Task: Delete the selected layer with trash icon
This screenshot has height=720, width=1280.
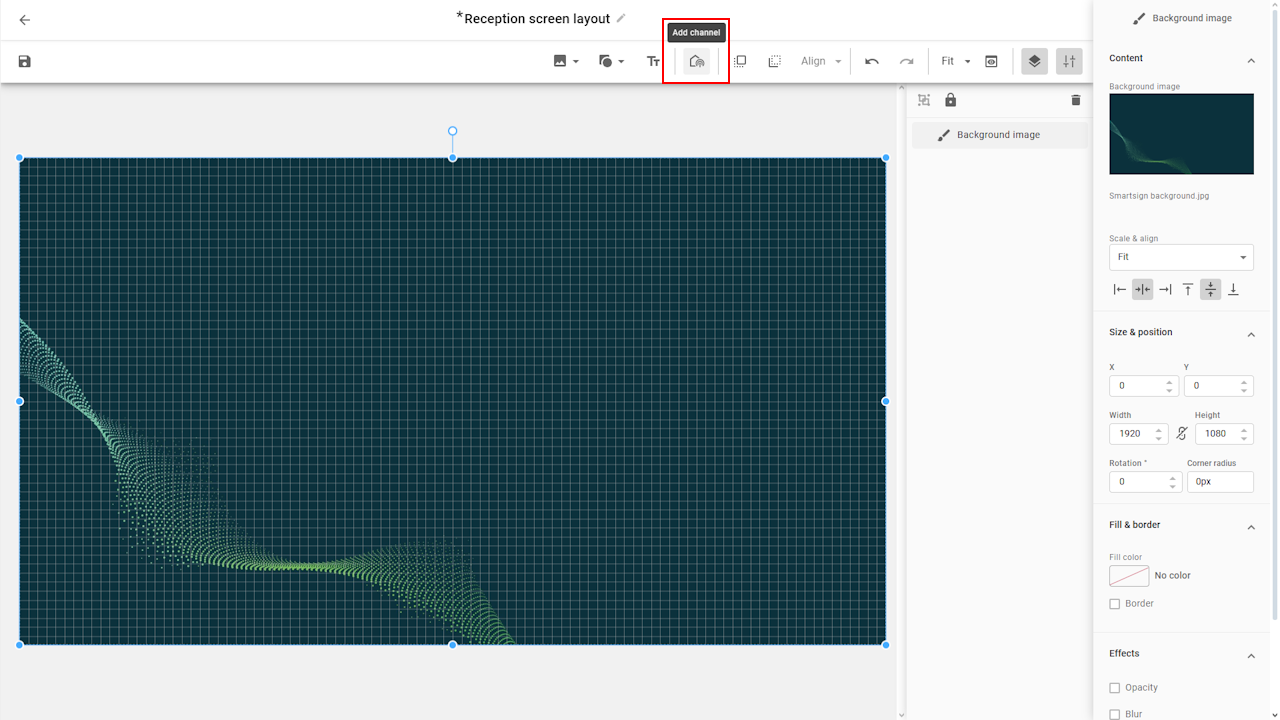Action: (1076, 100)
